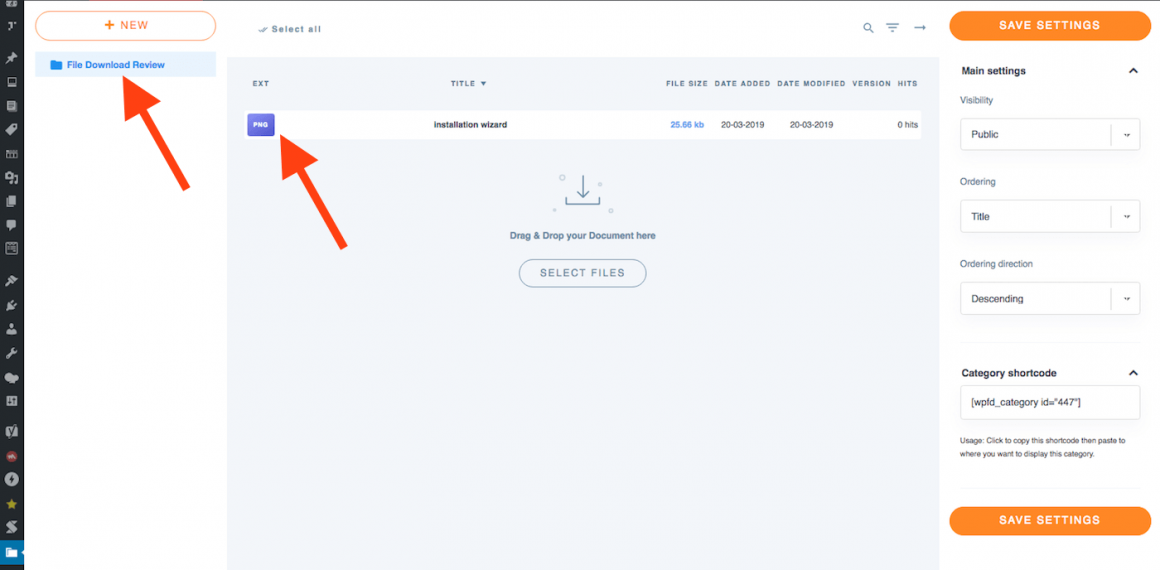Click the calendar icon in admin sidebar
This screenshot has height=570, width=1160.
point(11,249)
